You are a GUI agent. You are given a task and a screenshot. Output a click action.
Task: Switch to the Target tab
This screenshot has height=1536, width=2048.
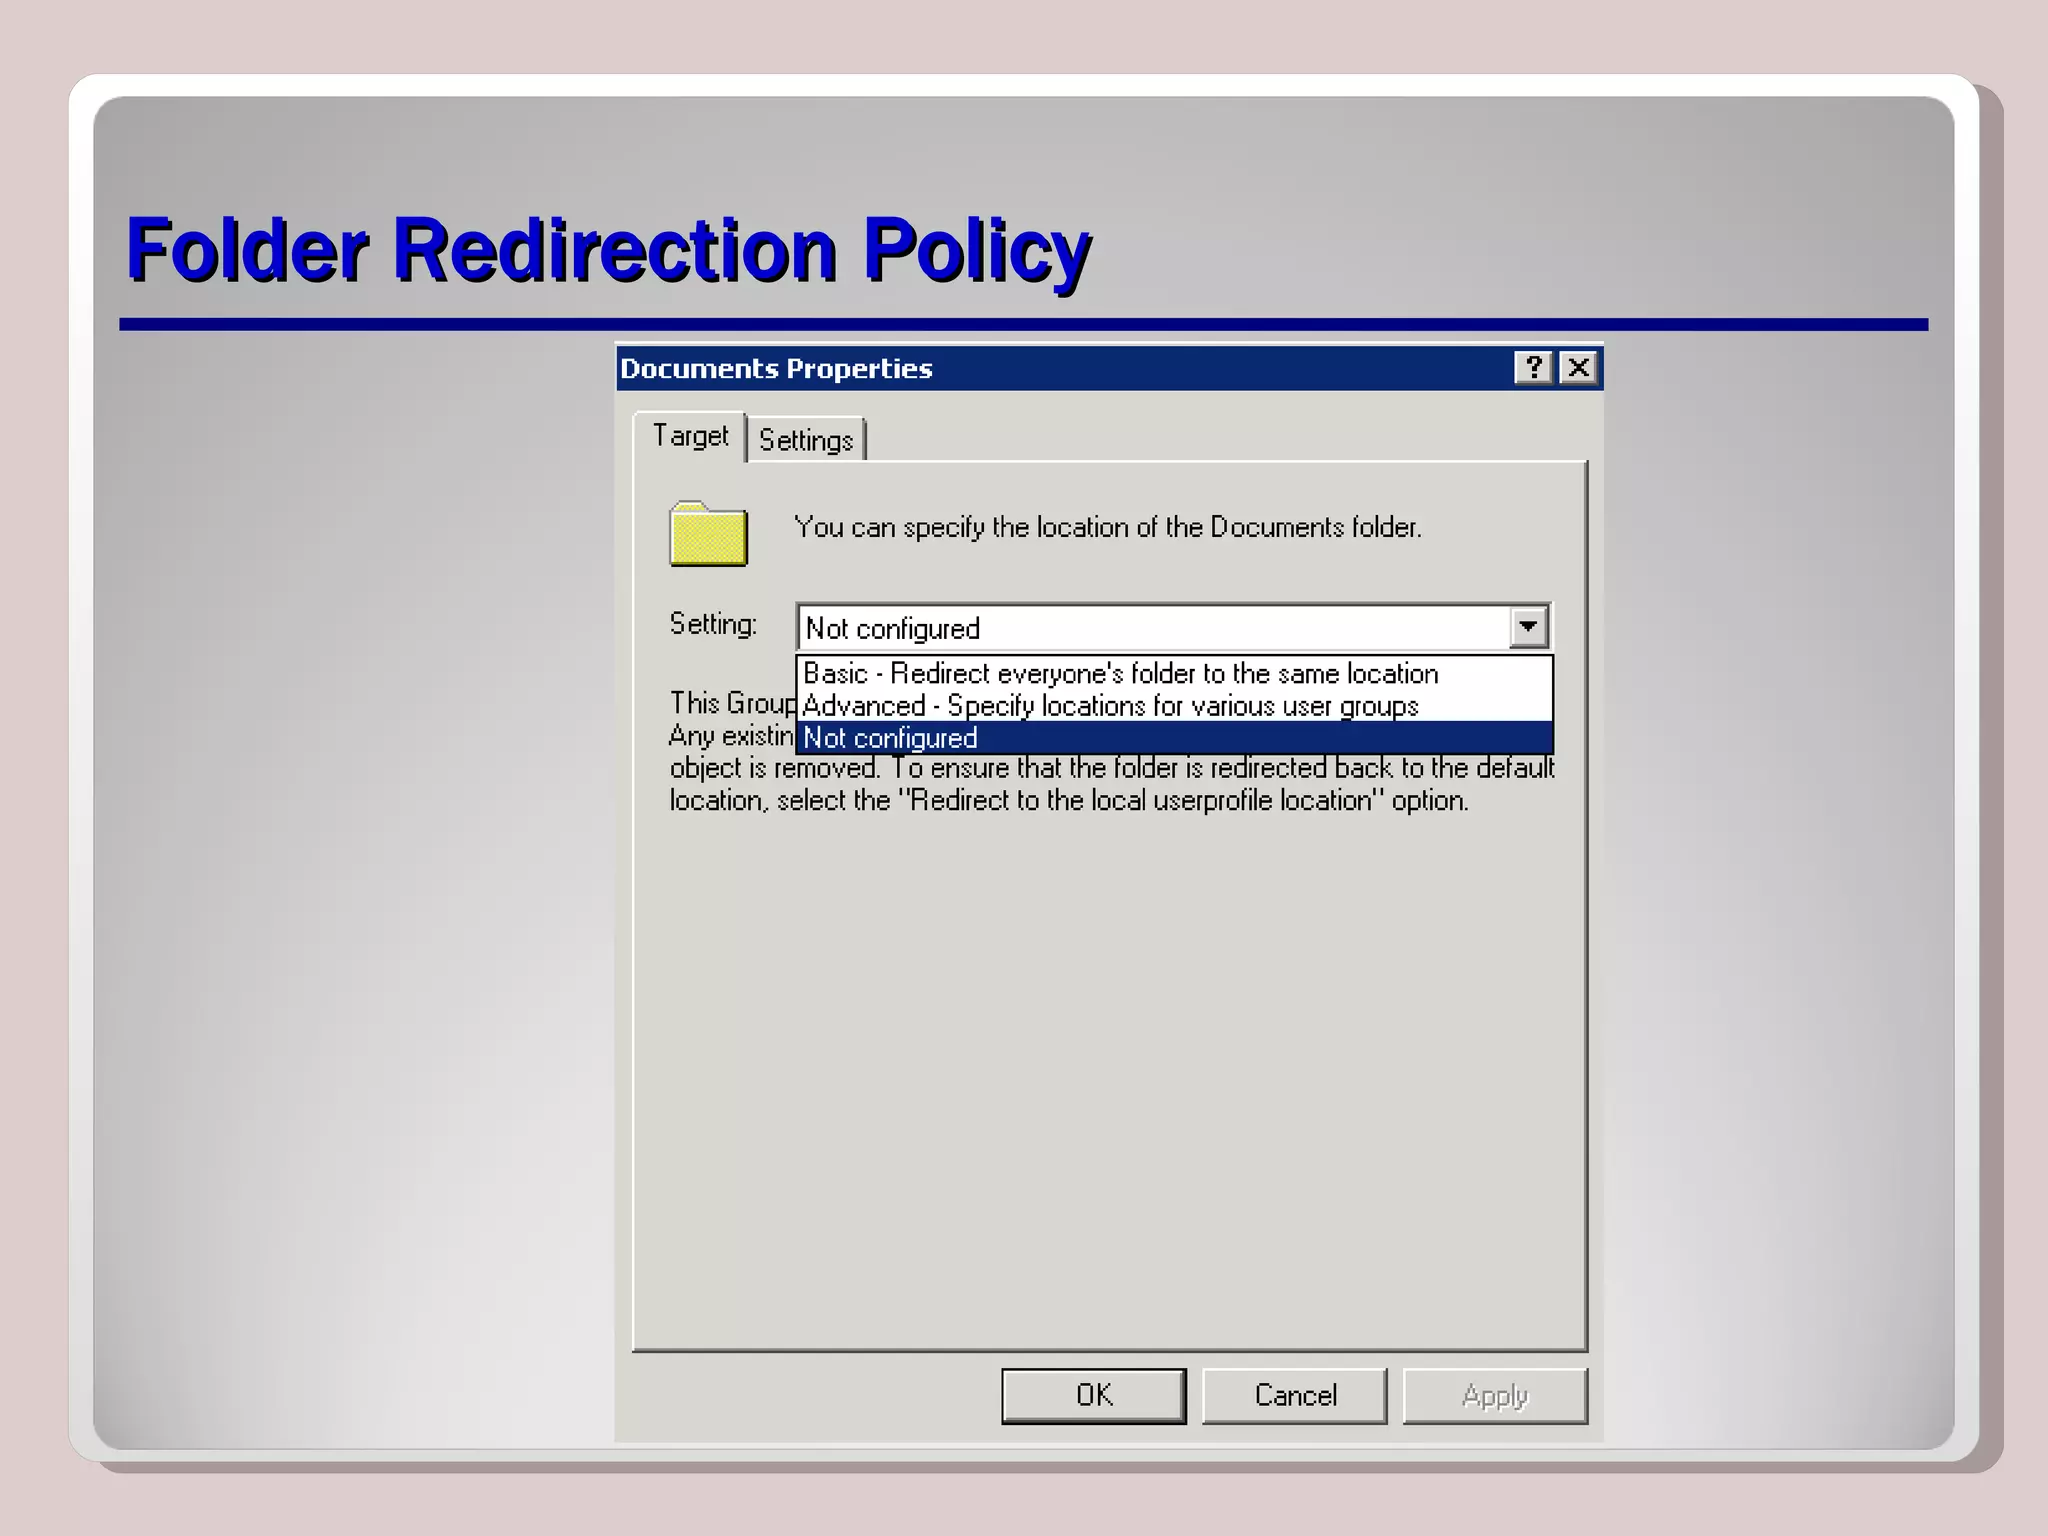690,436
